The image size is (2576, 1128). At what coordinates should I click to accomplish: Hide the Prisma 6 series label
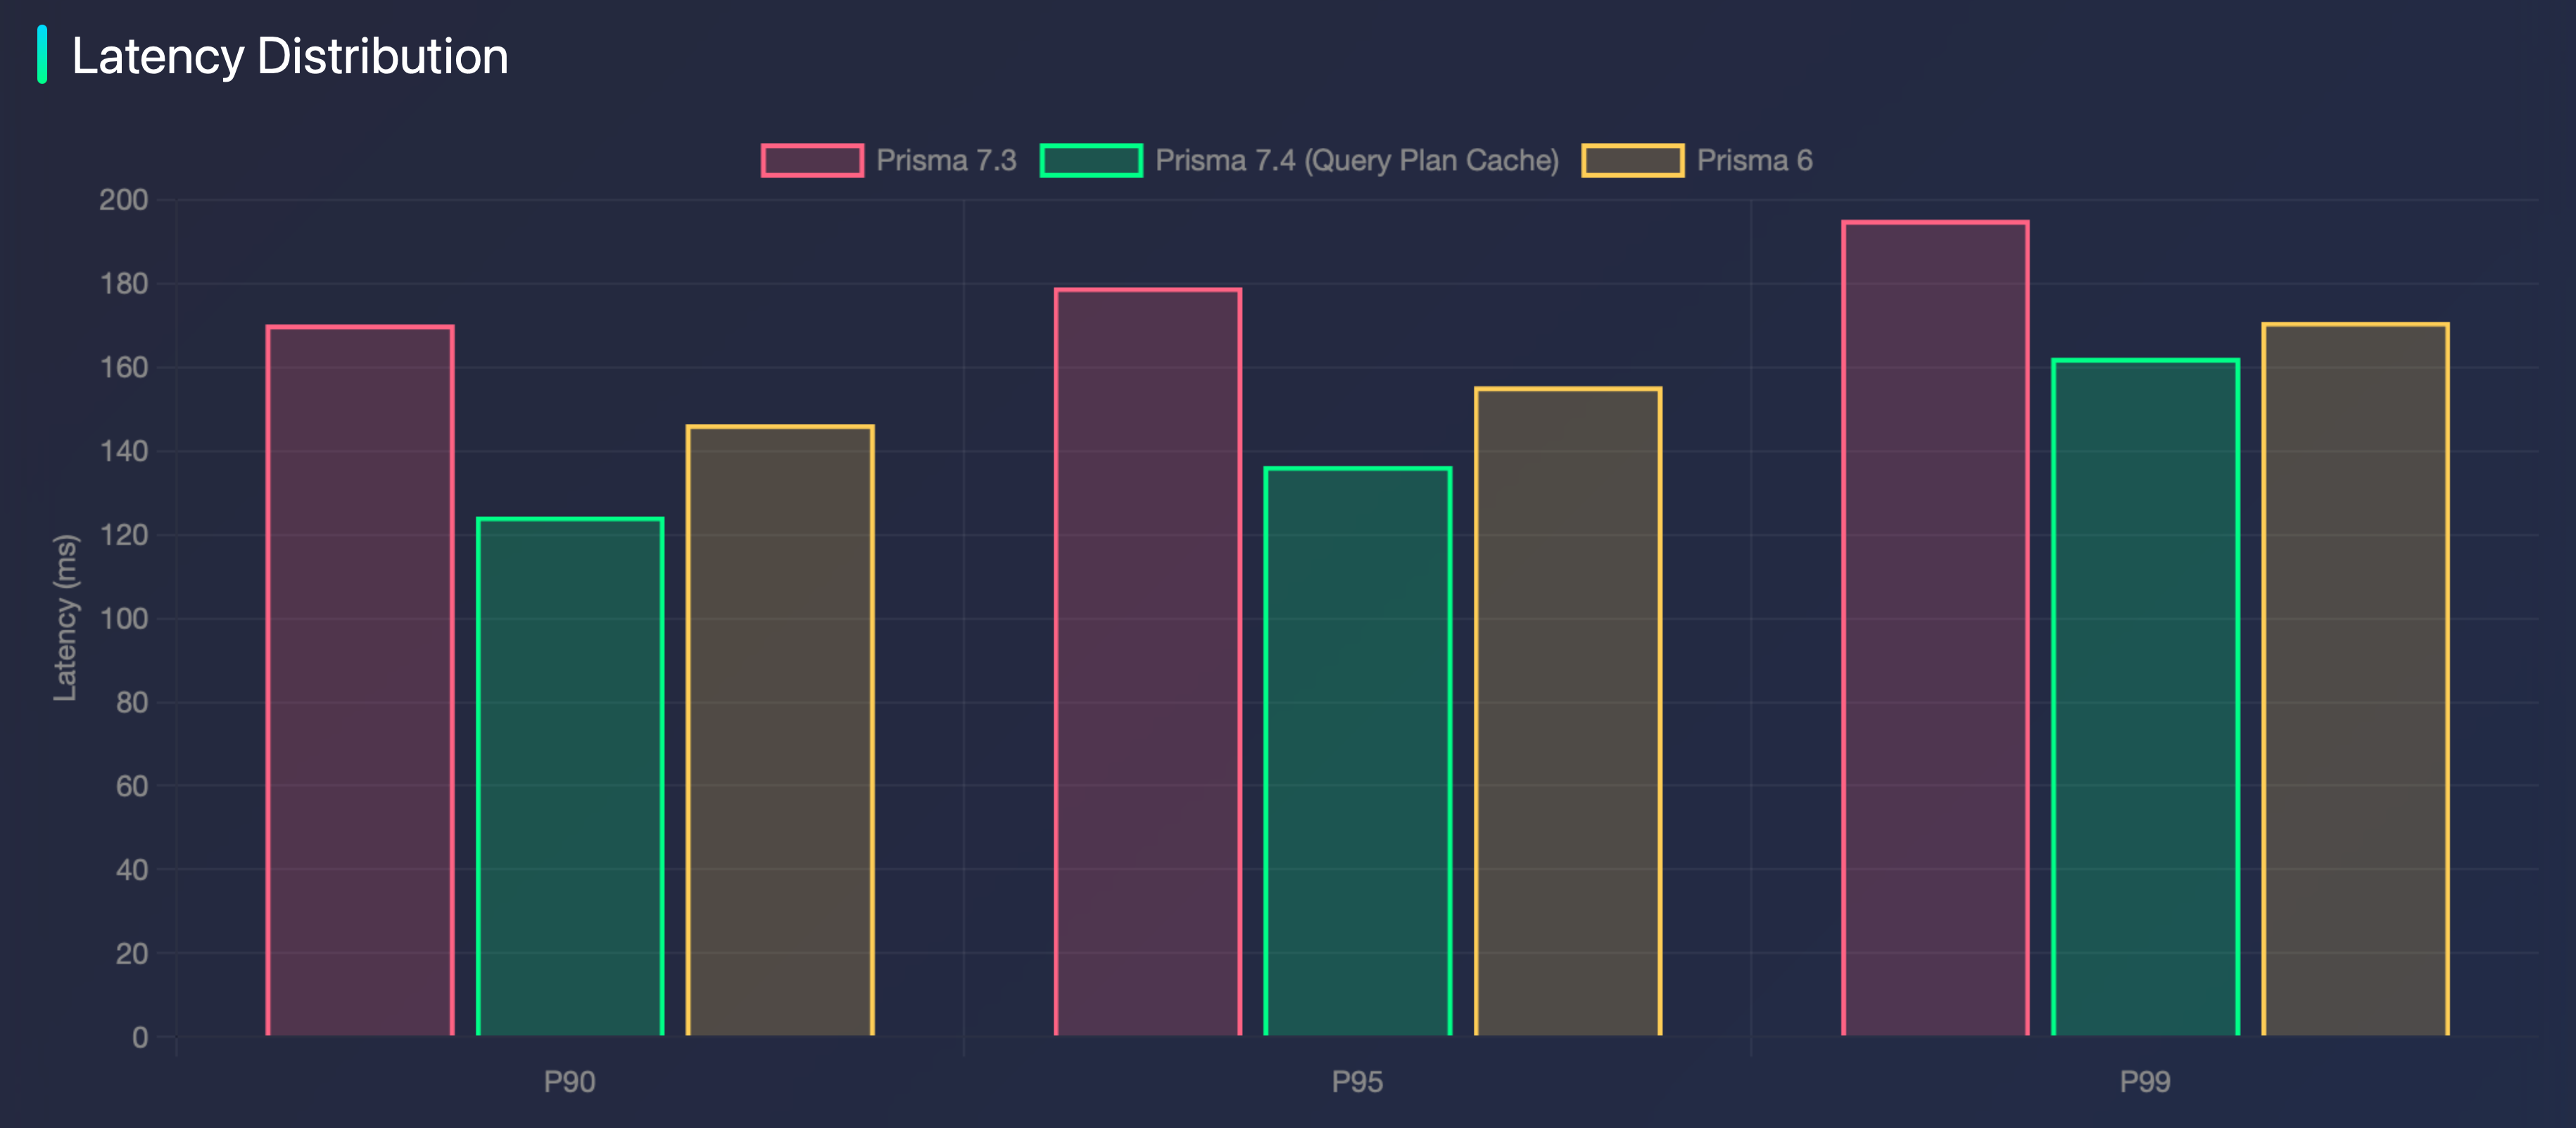1754,160
